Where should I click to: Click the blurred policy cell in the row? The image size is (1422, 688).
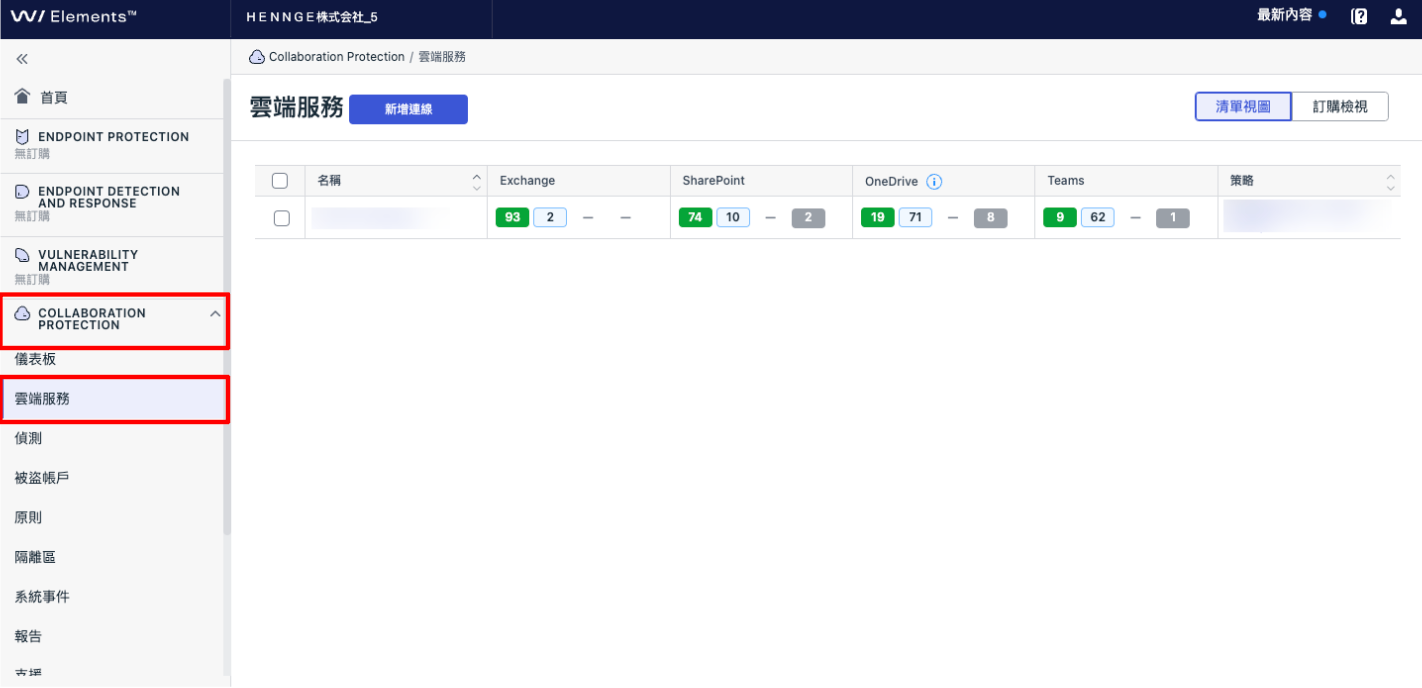(1310, 216)
